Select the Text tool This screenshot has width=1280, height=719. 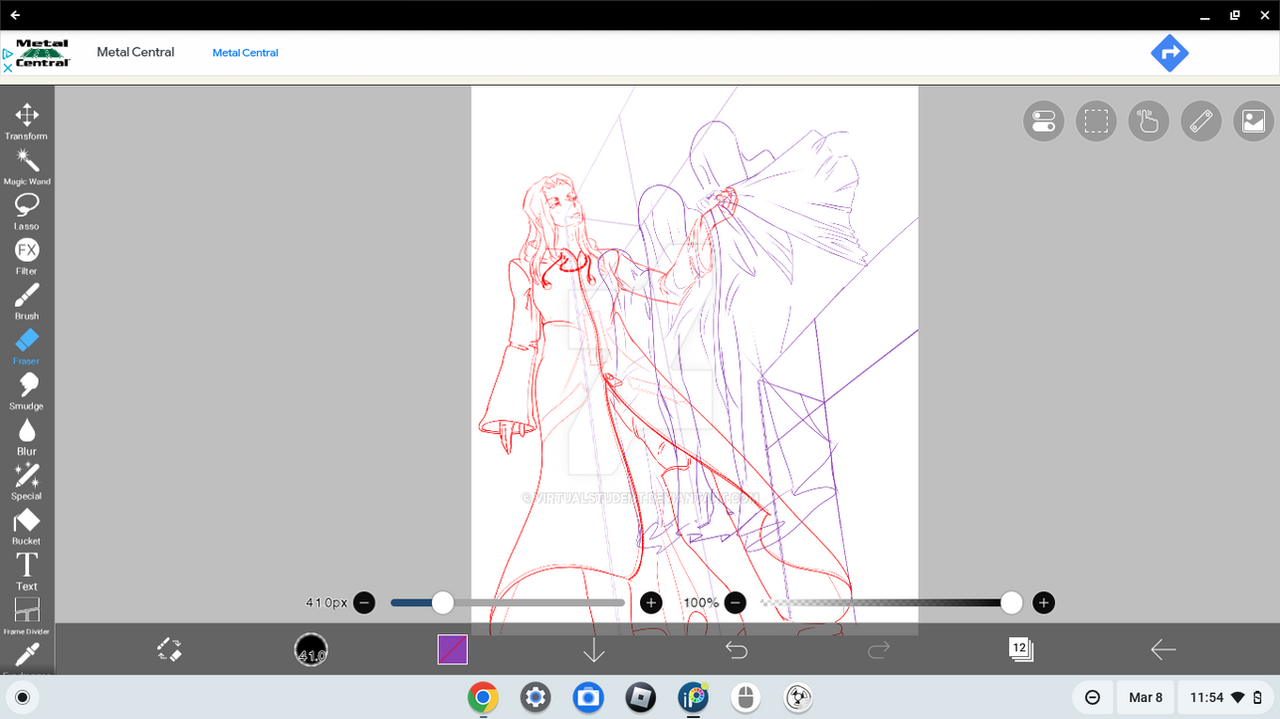[27, 571]
